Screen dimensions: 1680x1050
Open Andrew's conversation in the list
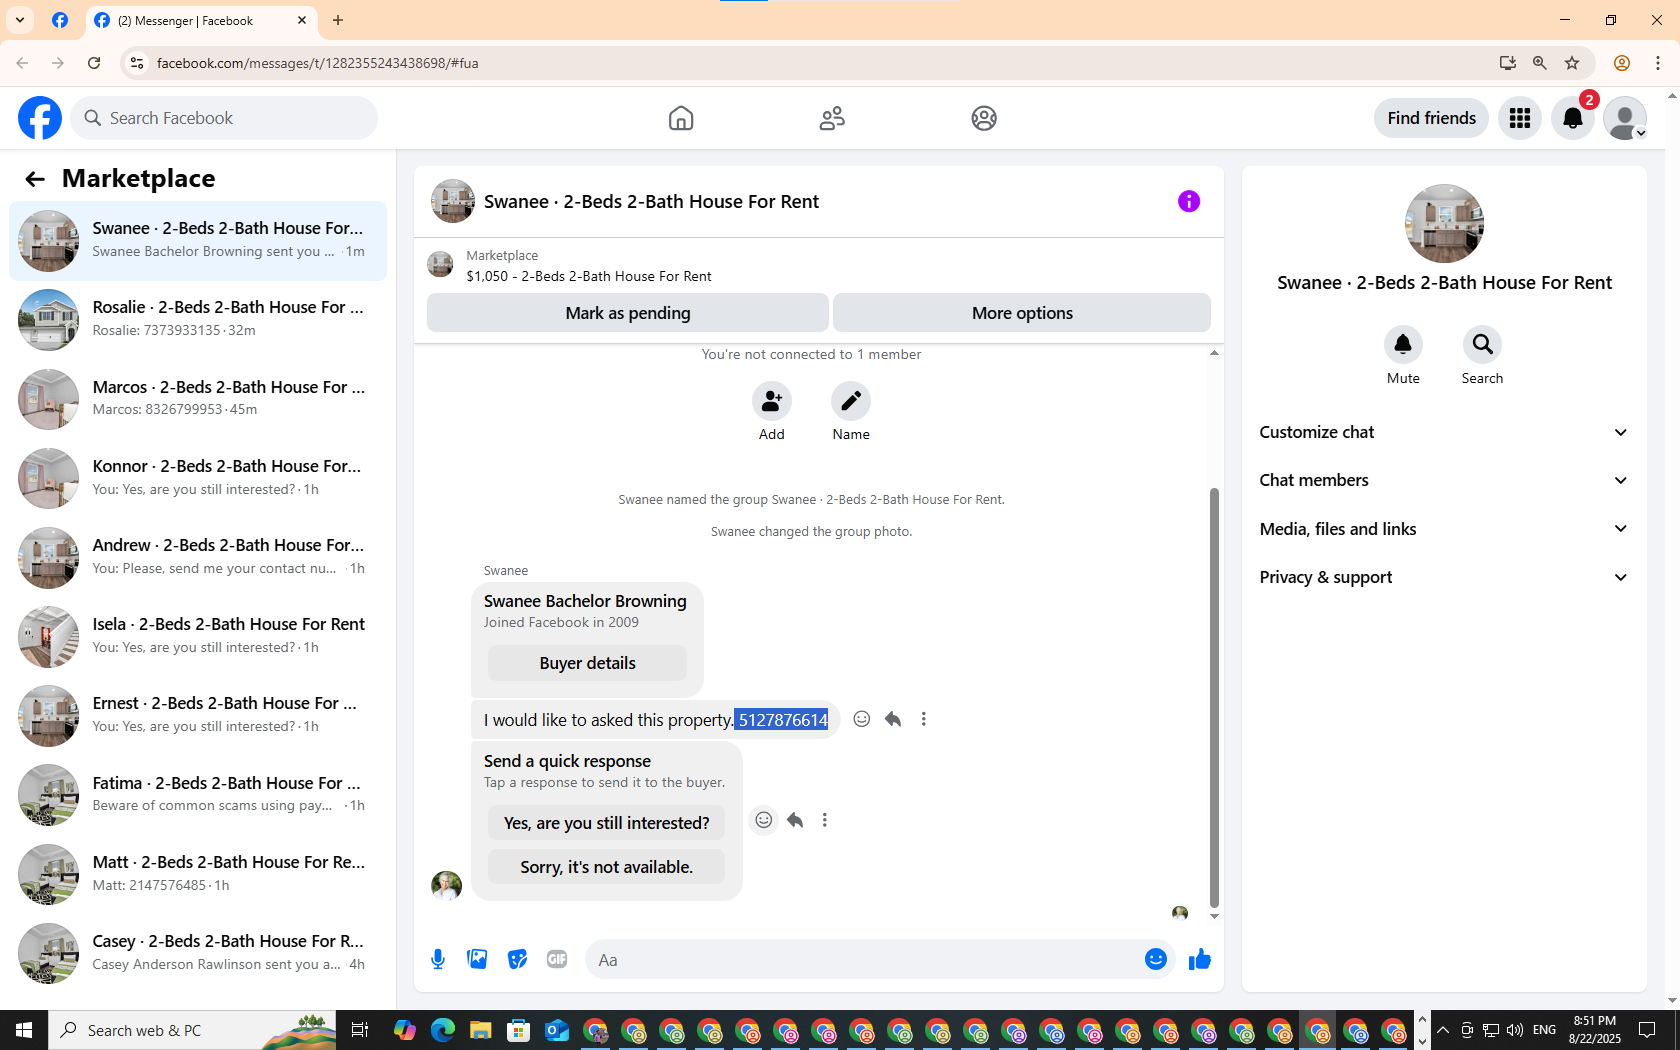[198, 557]
